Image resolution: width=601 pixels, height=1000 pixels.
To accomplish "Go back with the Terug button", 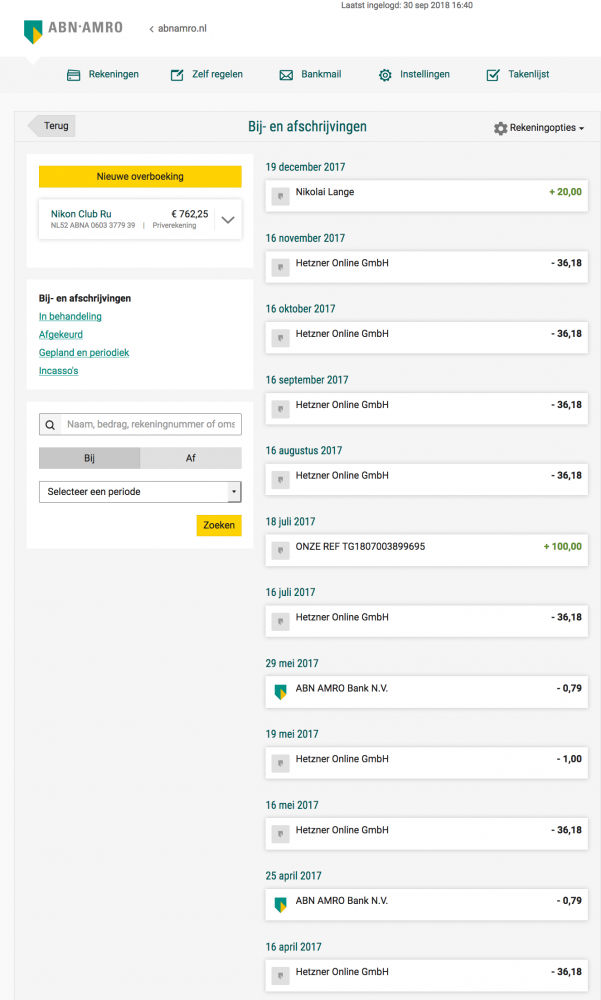I will click(52, 126).
